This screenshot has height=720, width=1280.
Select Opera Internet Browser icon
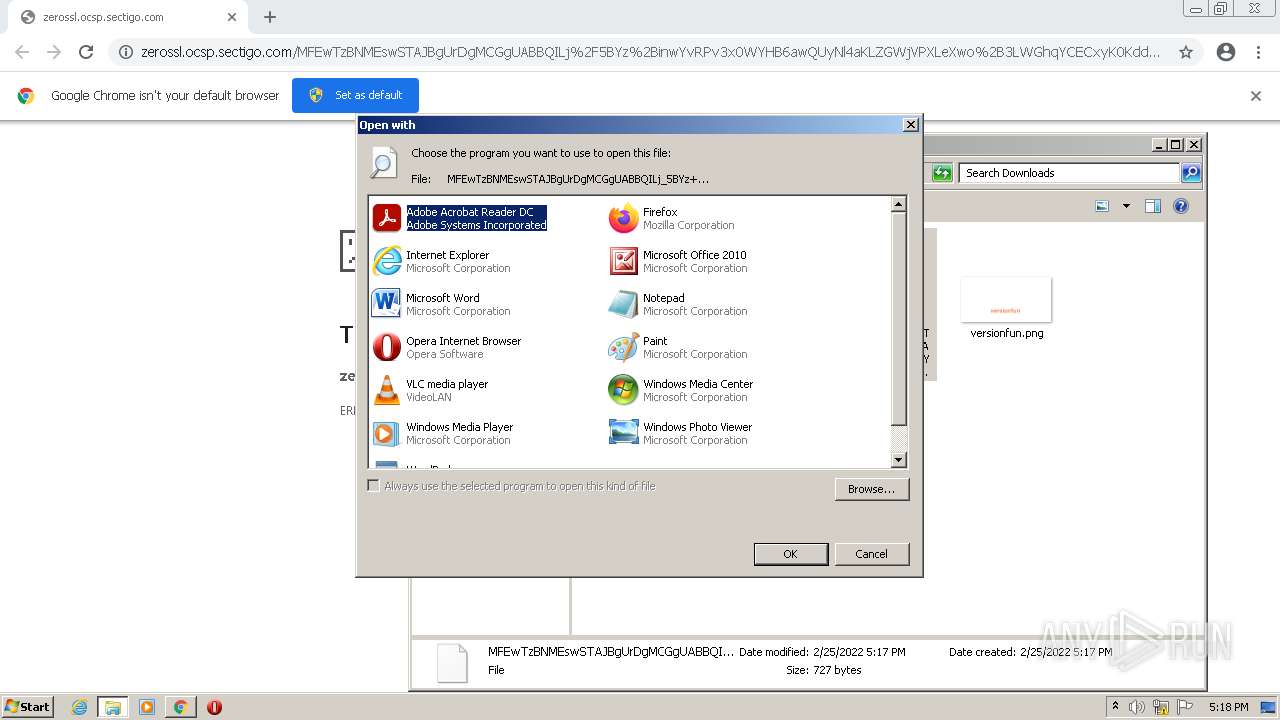[387, 347]
